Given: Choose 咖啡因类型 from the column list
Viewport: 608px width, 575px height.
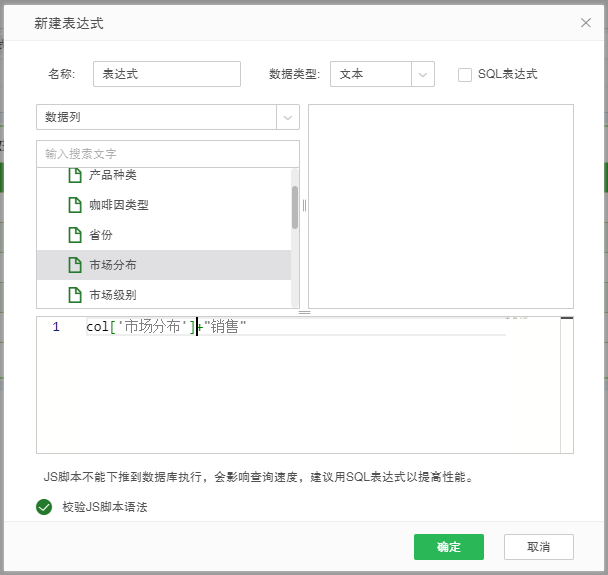Looking at the screenshot, I should point(118,206).
